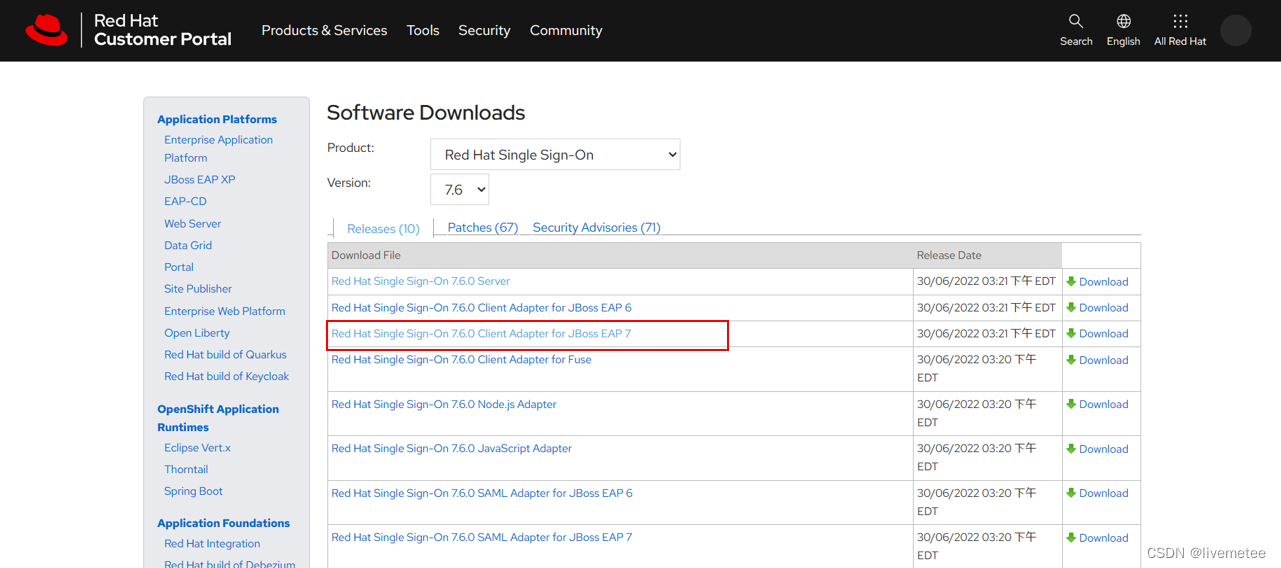Open Red Hat Integration sidebar link

(212, 543)
